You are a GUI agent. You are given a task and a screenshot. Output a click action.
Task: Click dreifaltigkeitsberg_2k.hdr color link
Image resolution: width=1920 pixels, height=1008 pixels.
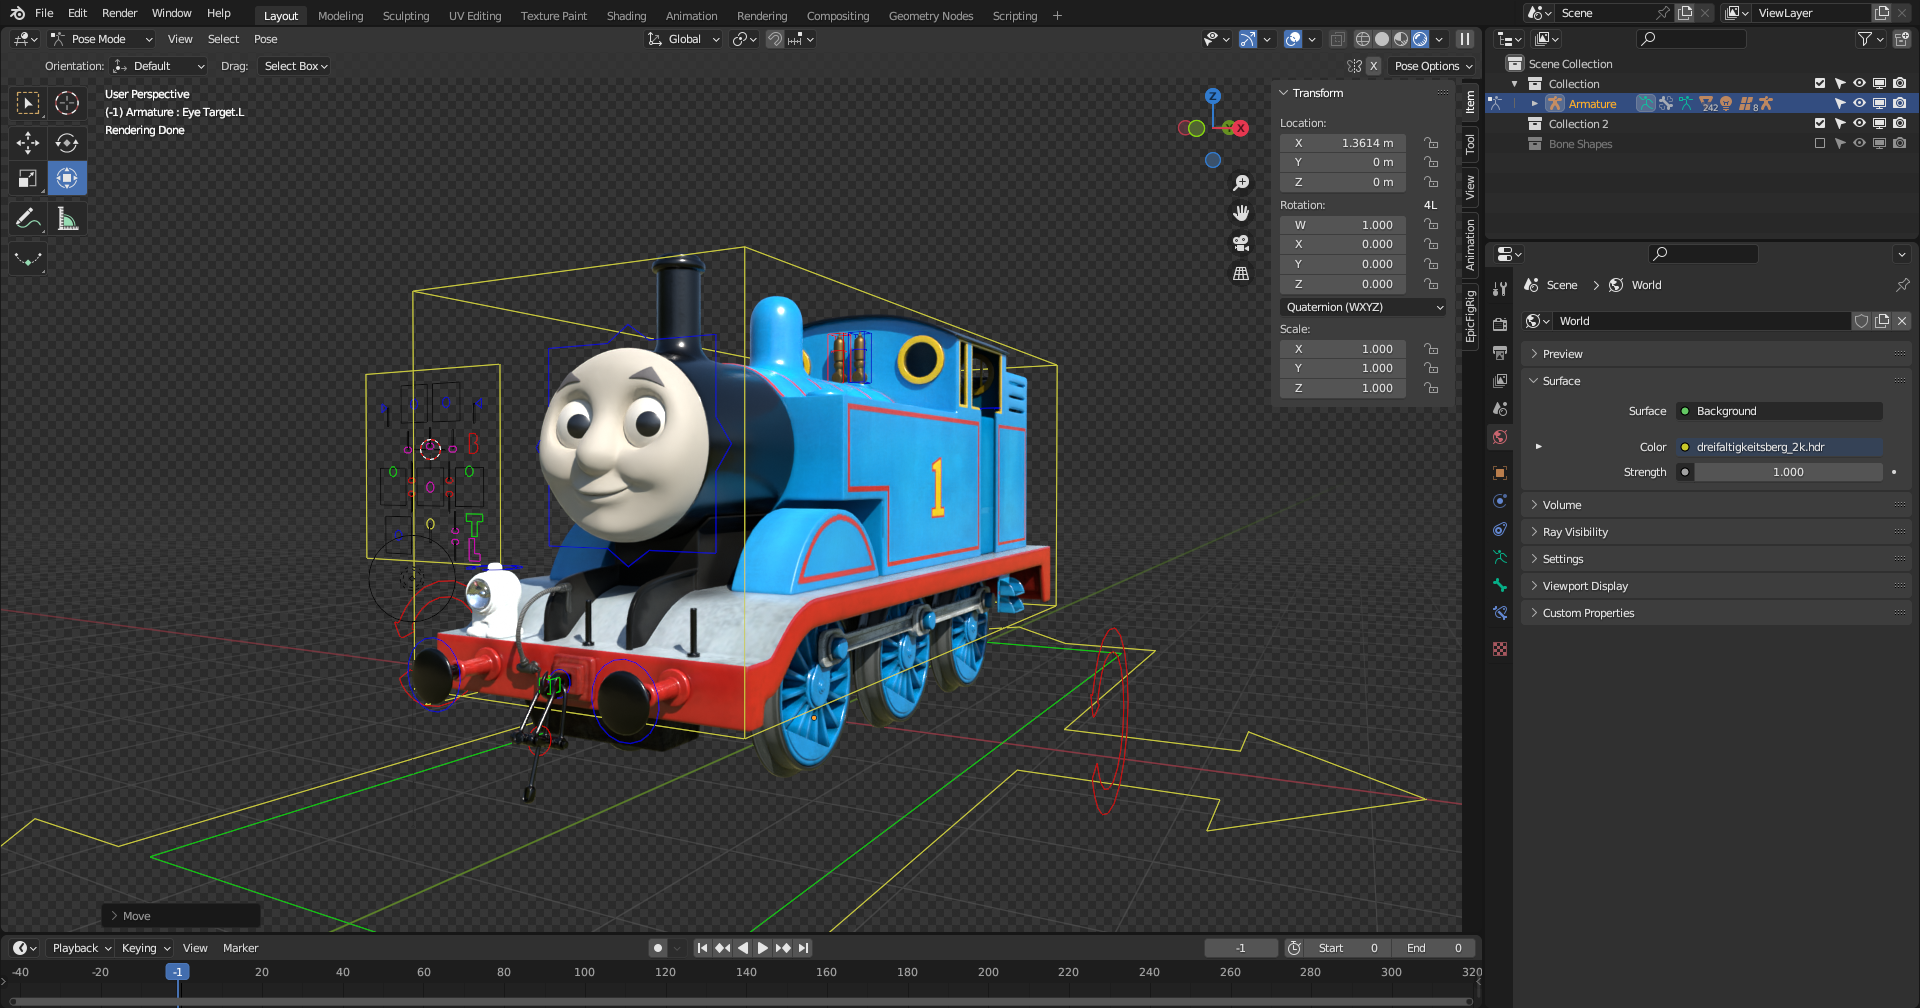[1779, 447]
